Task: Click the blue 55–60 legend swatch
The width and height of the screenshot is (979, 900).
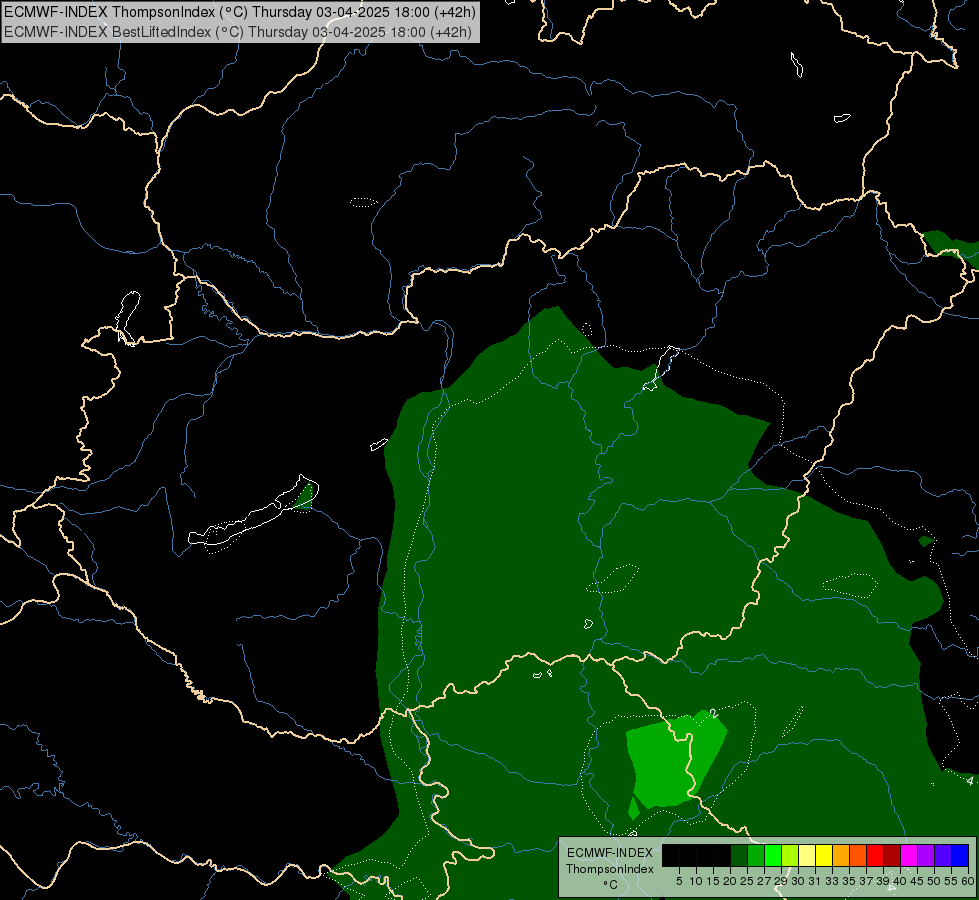Action: coord(960,855)
